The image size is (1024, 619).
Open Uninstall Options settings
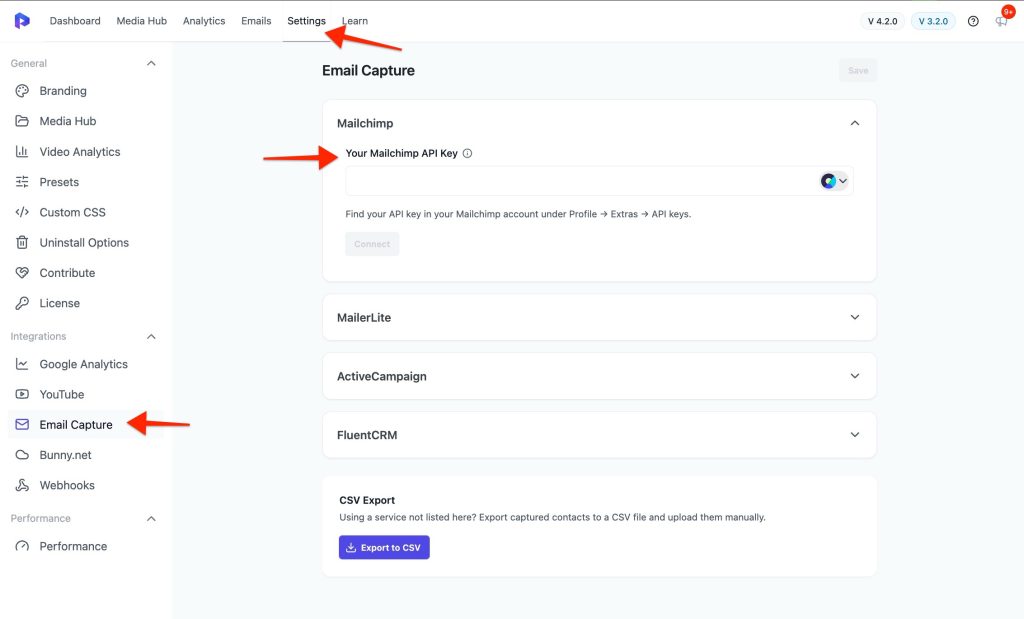point(86,242)
